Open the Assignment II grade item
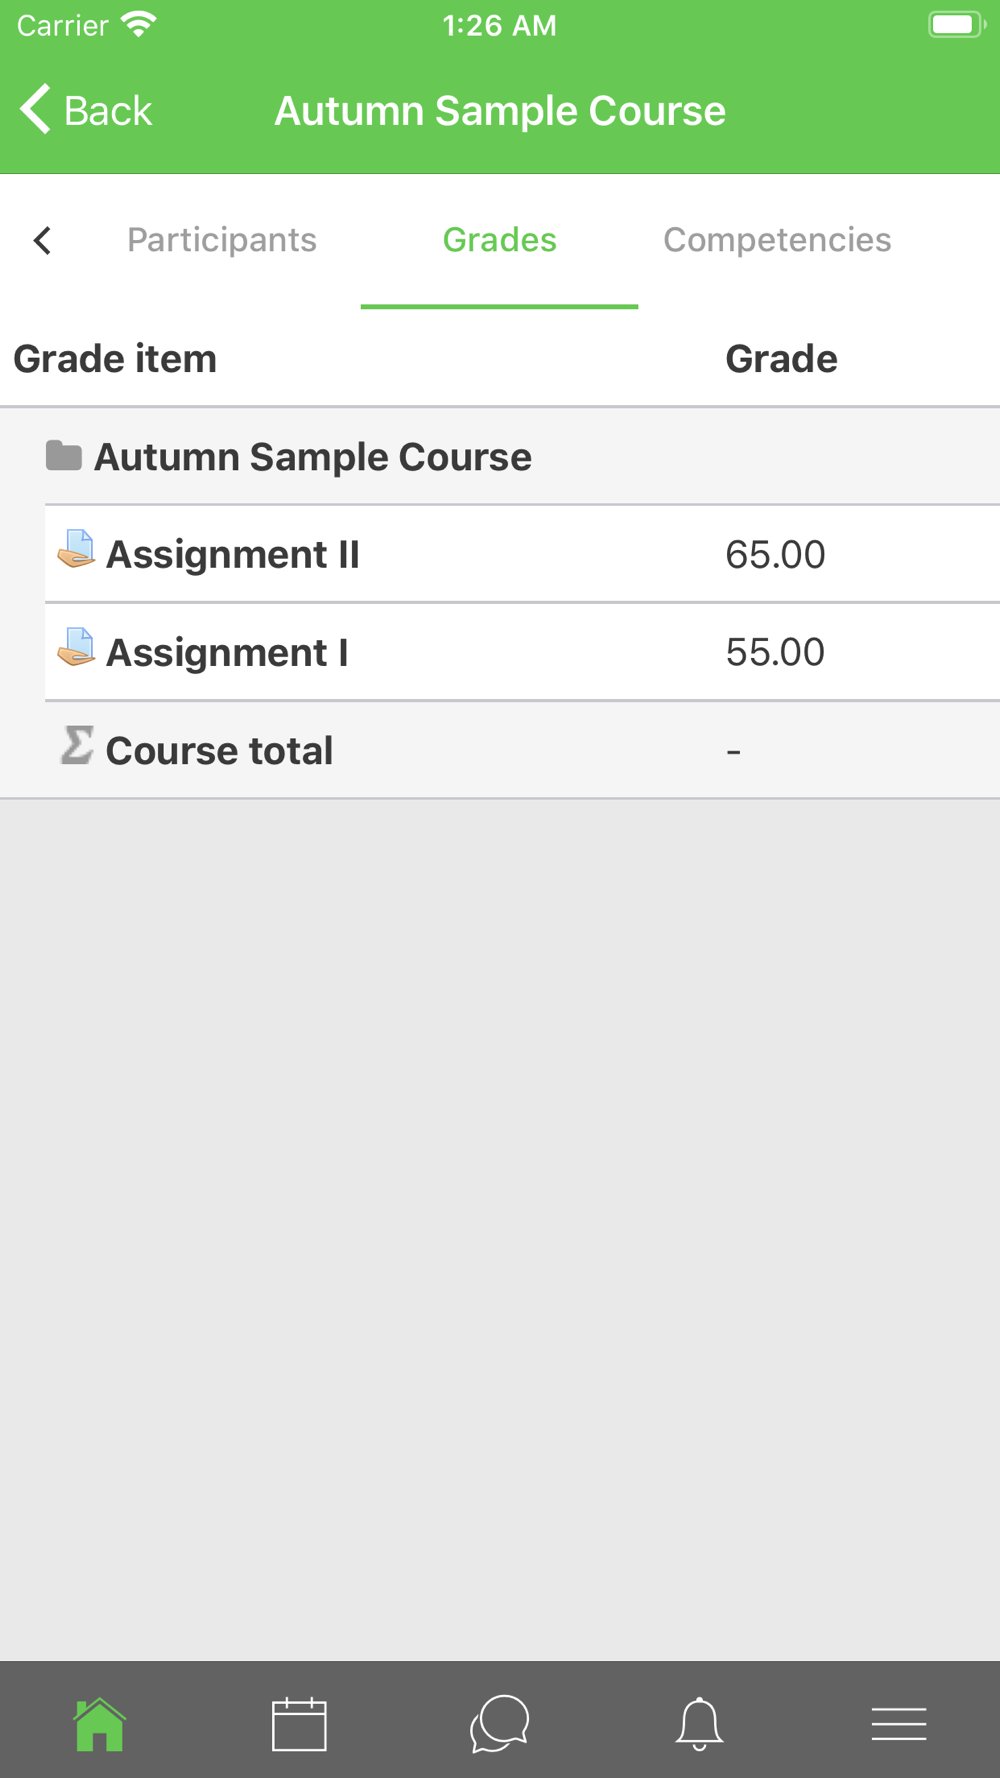 (x=233, y=555)
